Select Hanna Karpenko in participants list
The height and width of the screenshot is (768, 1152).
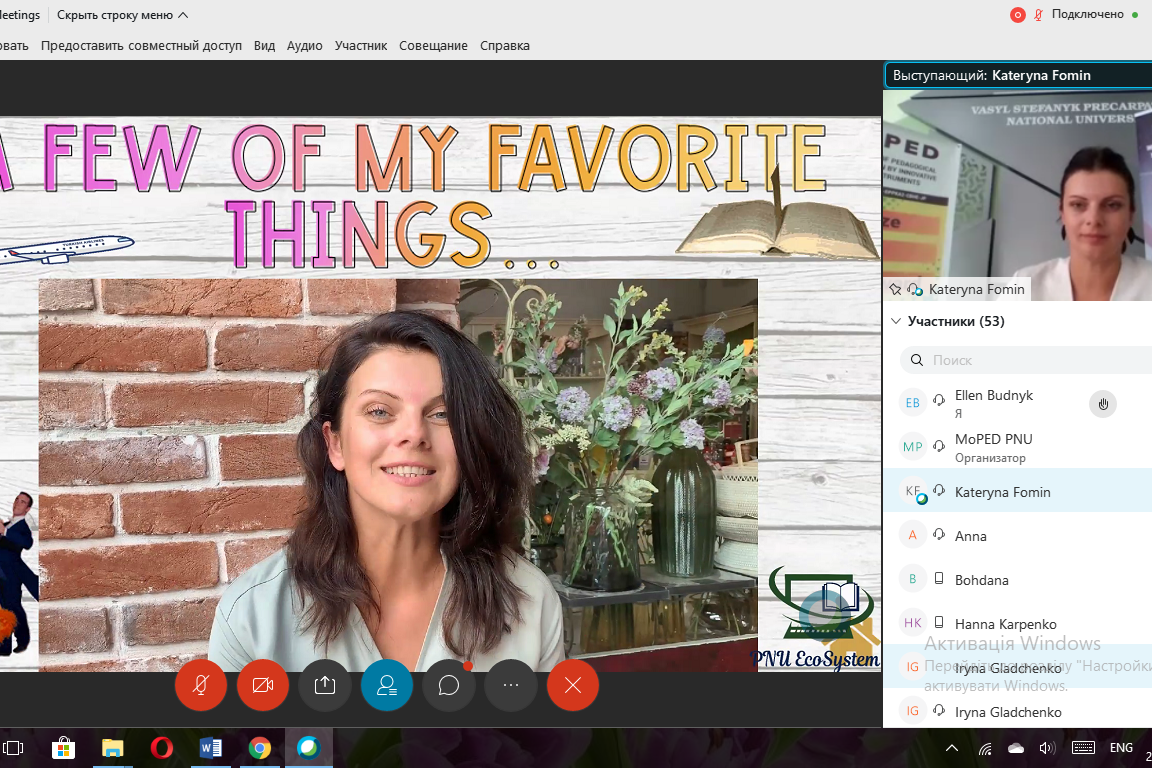click(x=1005, y=624)
